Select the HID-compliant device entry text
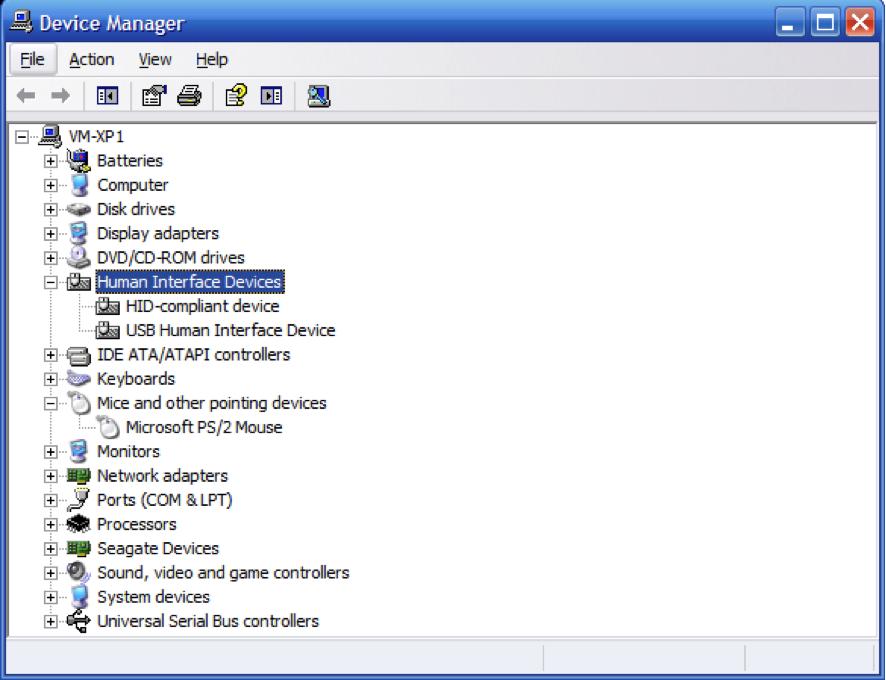 point(202,306)
